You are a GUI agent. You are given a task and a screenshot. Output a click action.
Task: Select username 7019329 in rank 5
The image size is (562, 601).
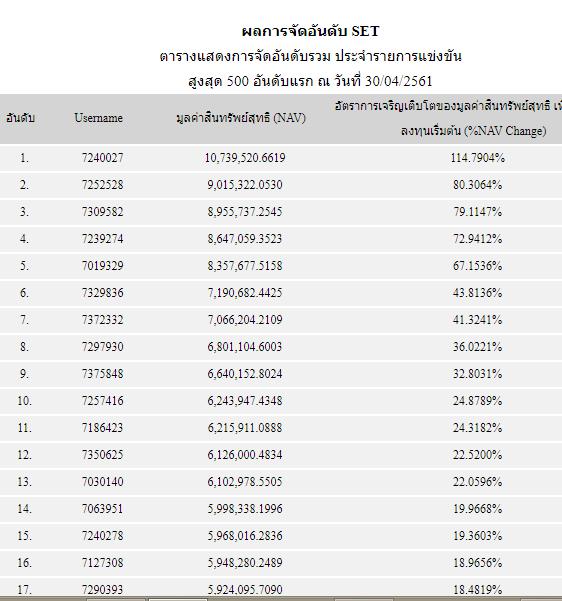pyautogui.click(x=102, y=266)
